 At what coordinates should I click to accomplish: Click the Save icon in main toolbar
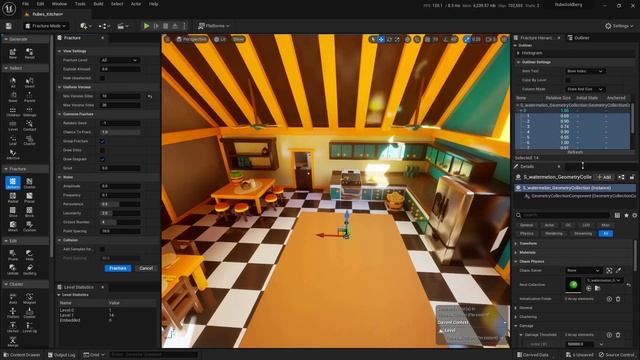pyautogui.click(x=9, y=26)
